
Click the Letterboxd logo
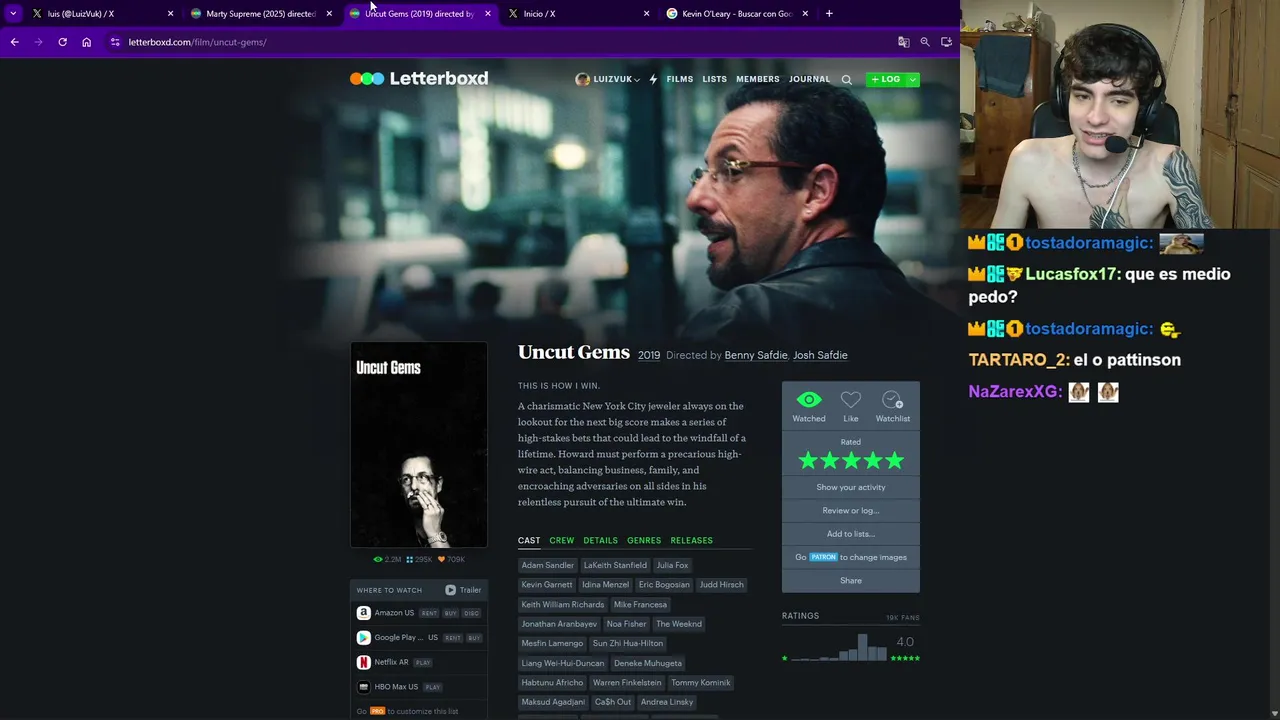(419, 78)
